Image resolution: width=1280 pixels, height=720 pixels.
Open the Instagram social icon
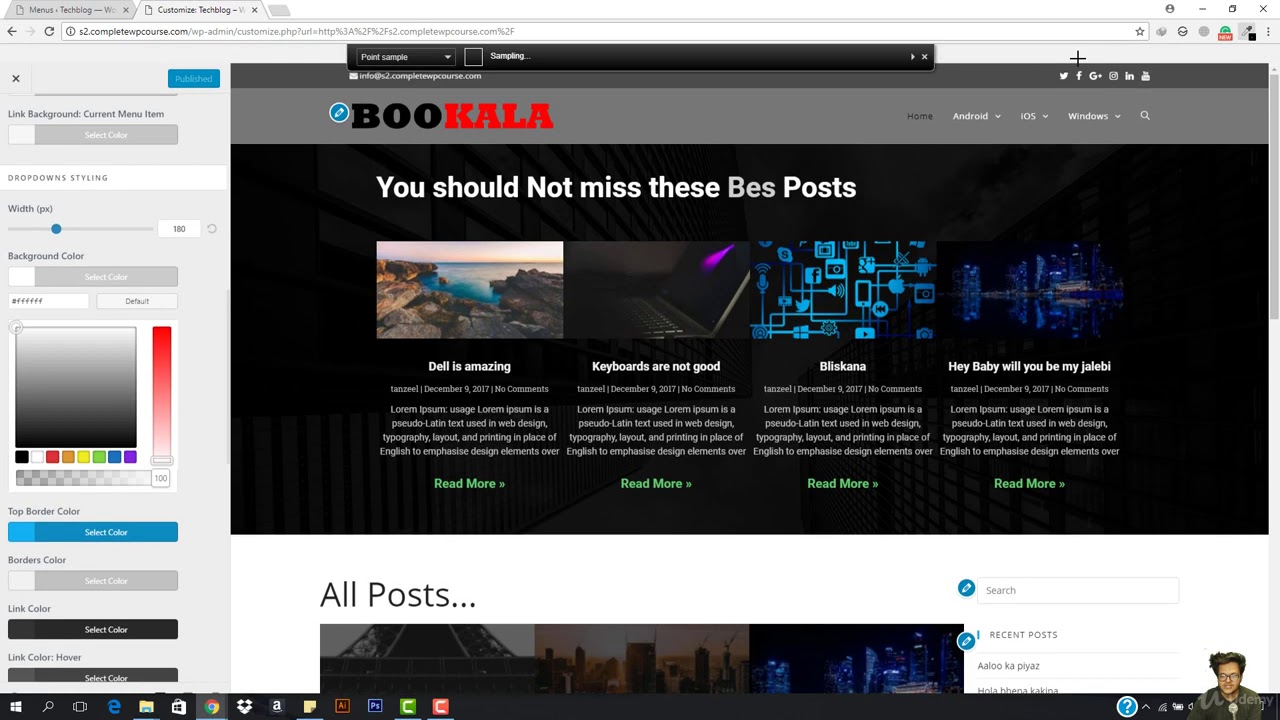1113,76
